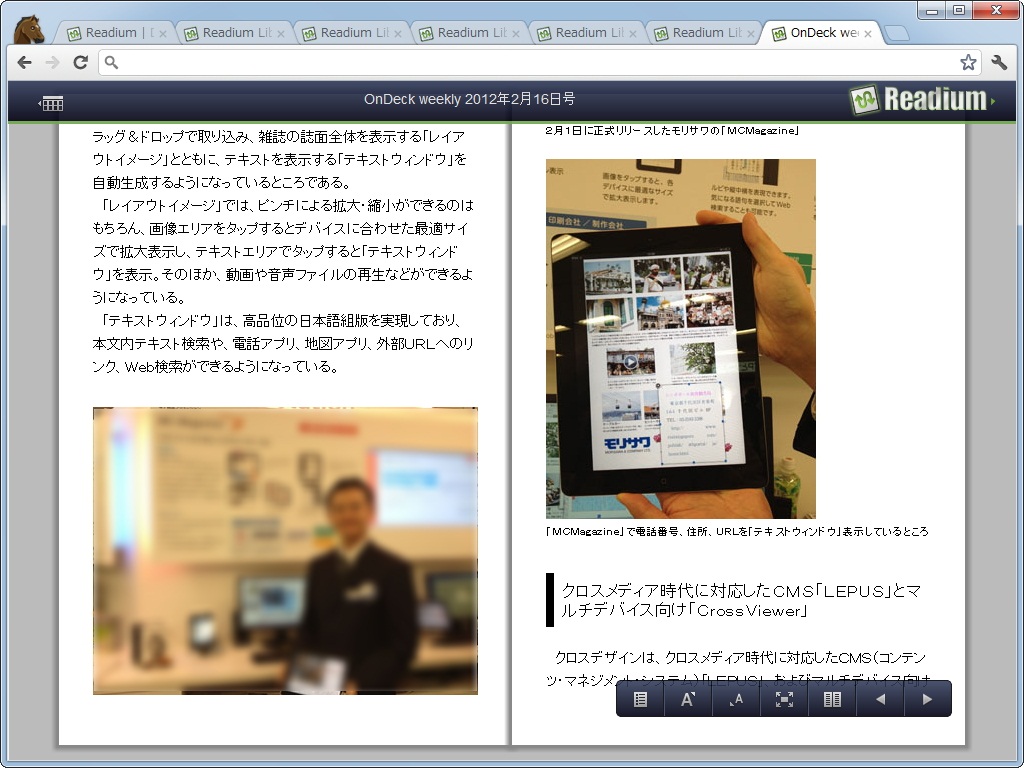
Task: Advance to the next page with right arrow
Action: 926,698
